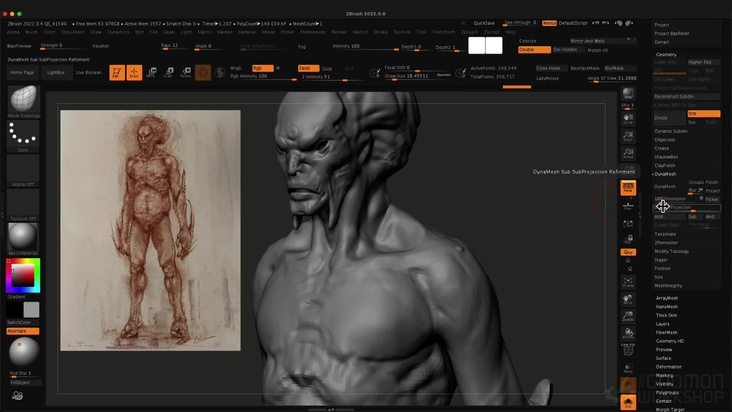Open the Dots stroke selector
Screen dimensions: 732x412
coord(23,134)
